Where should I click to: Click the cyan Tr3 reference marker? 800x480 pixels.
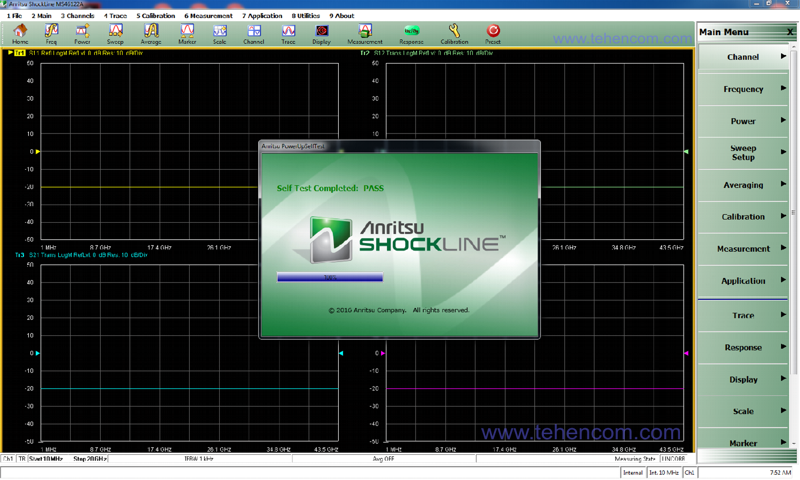(38, 353)
